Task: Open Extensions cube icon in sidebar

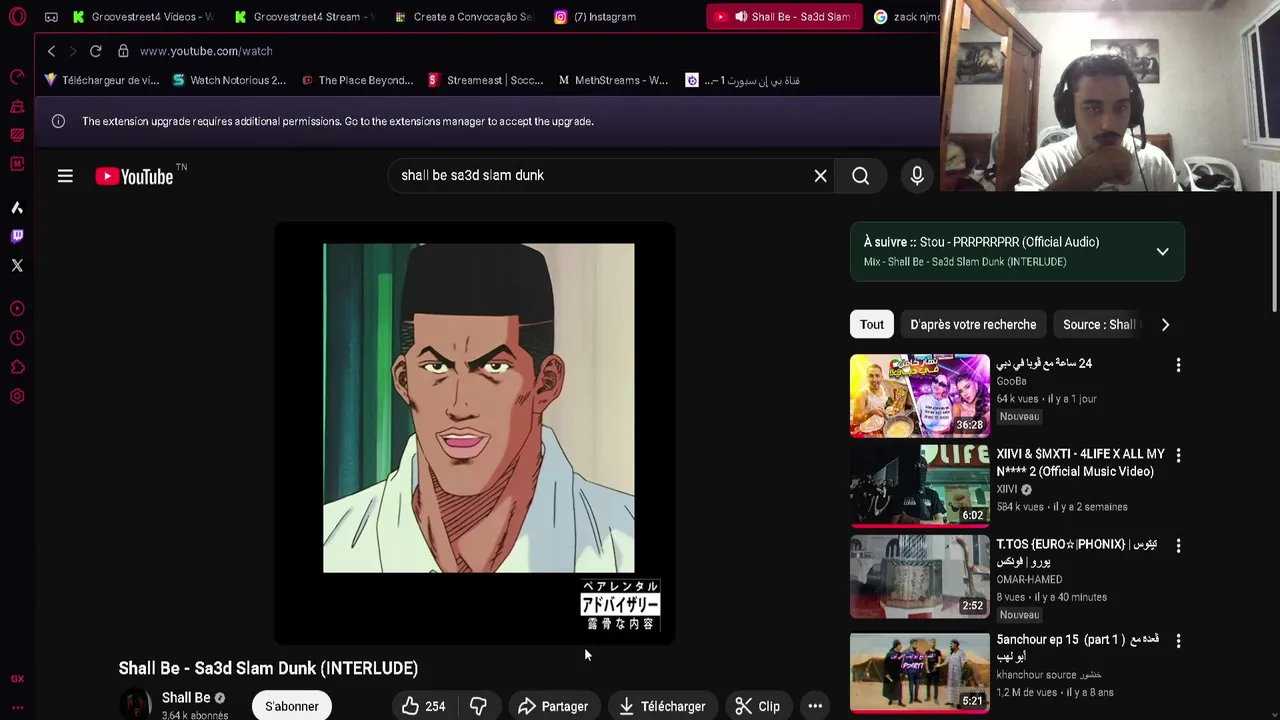Action: click(x=17, y=367)
